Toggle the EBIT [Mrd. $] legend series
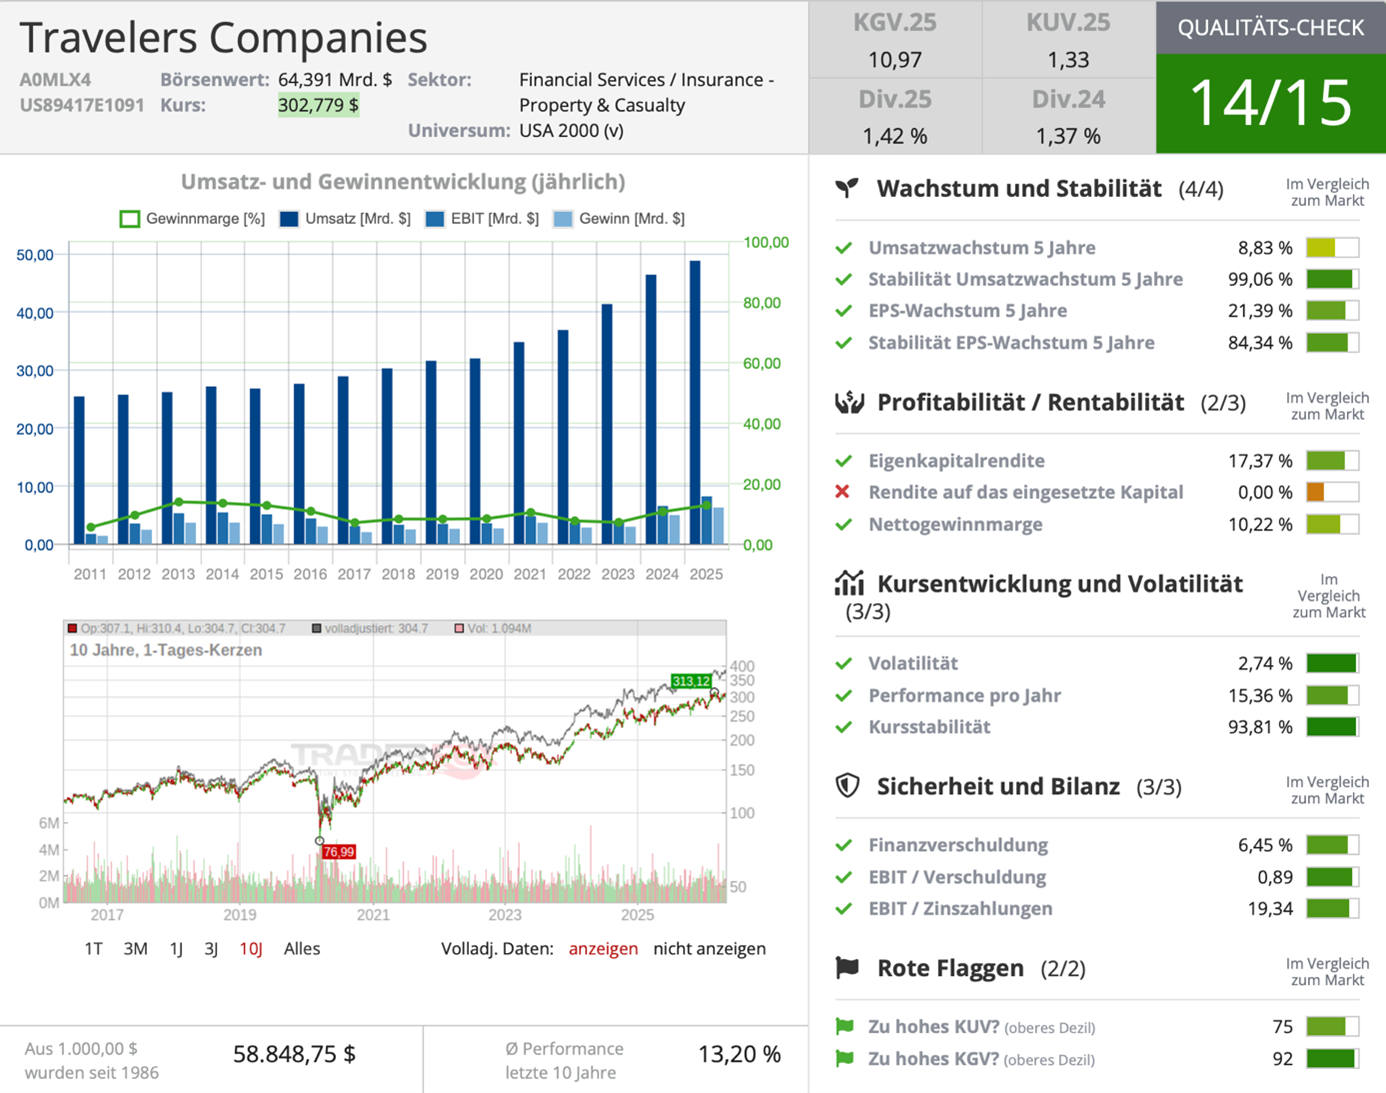 [482, 218]
